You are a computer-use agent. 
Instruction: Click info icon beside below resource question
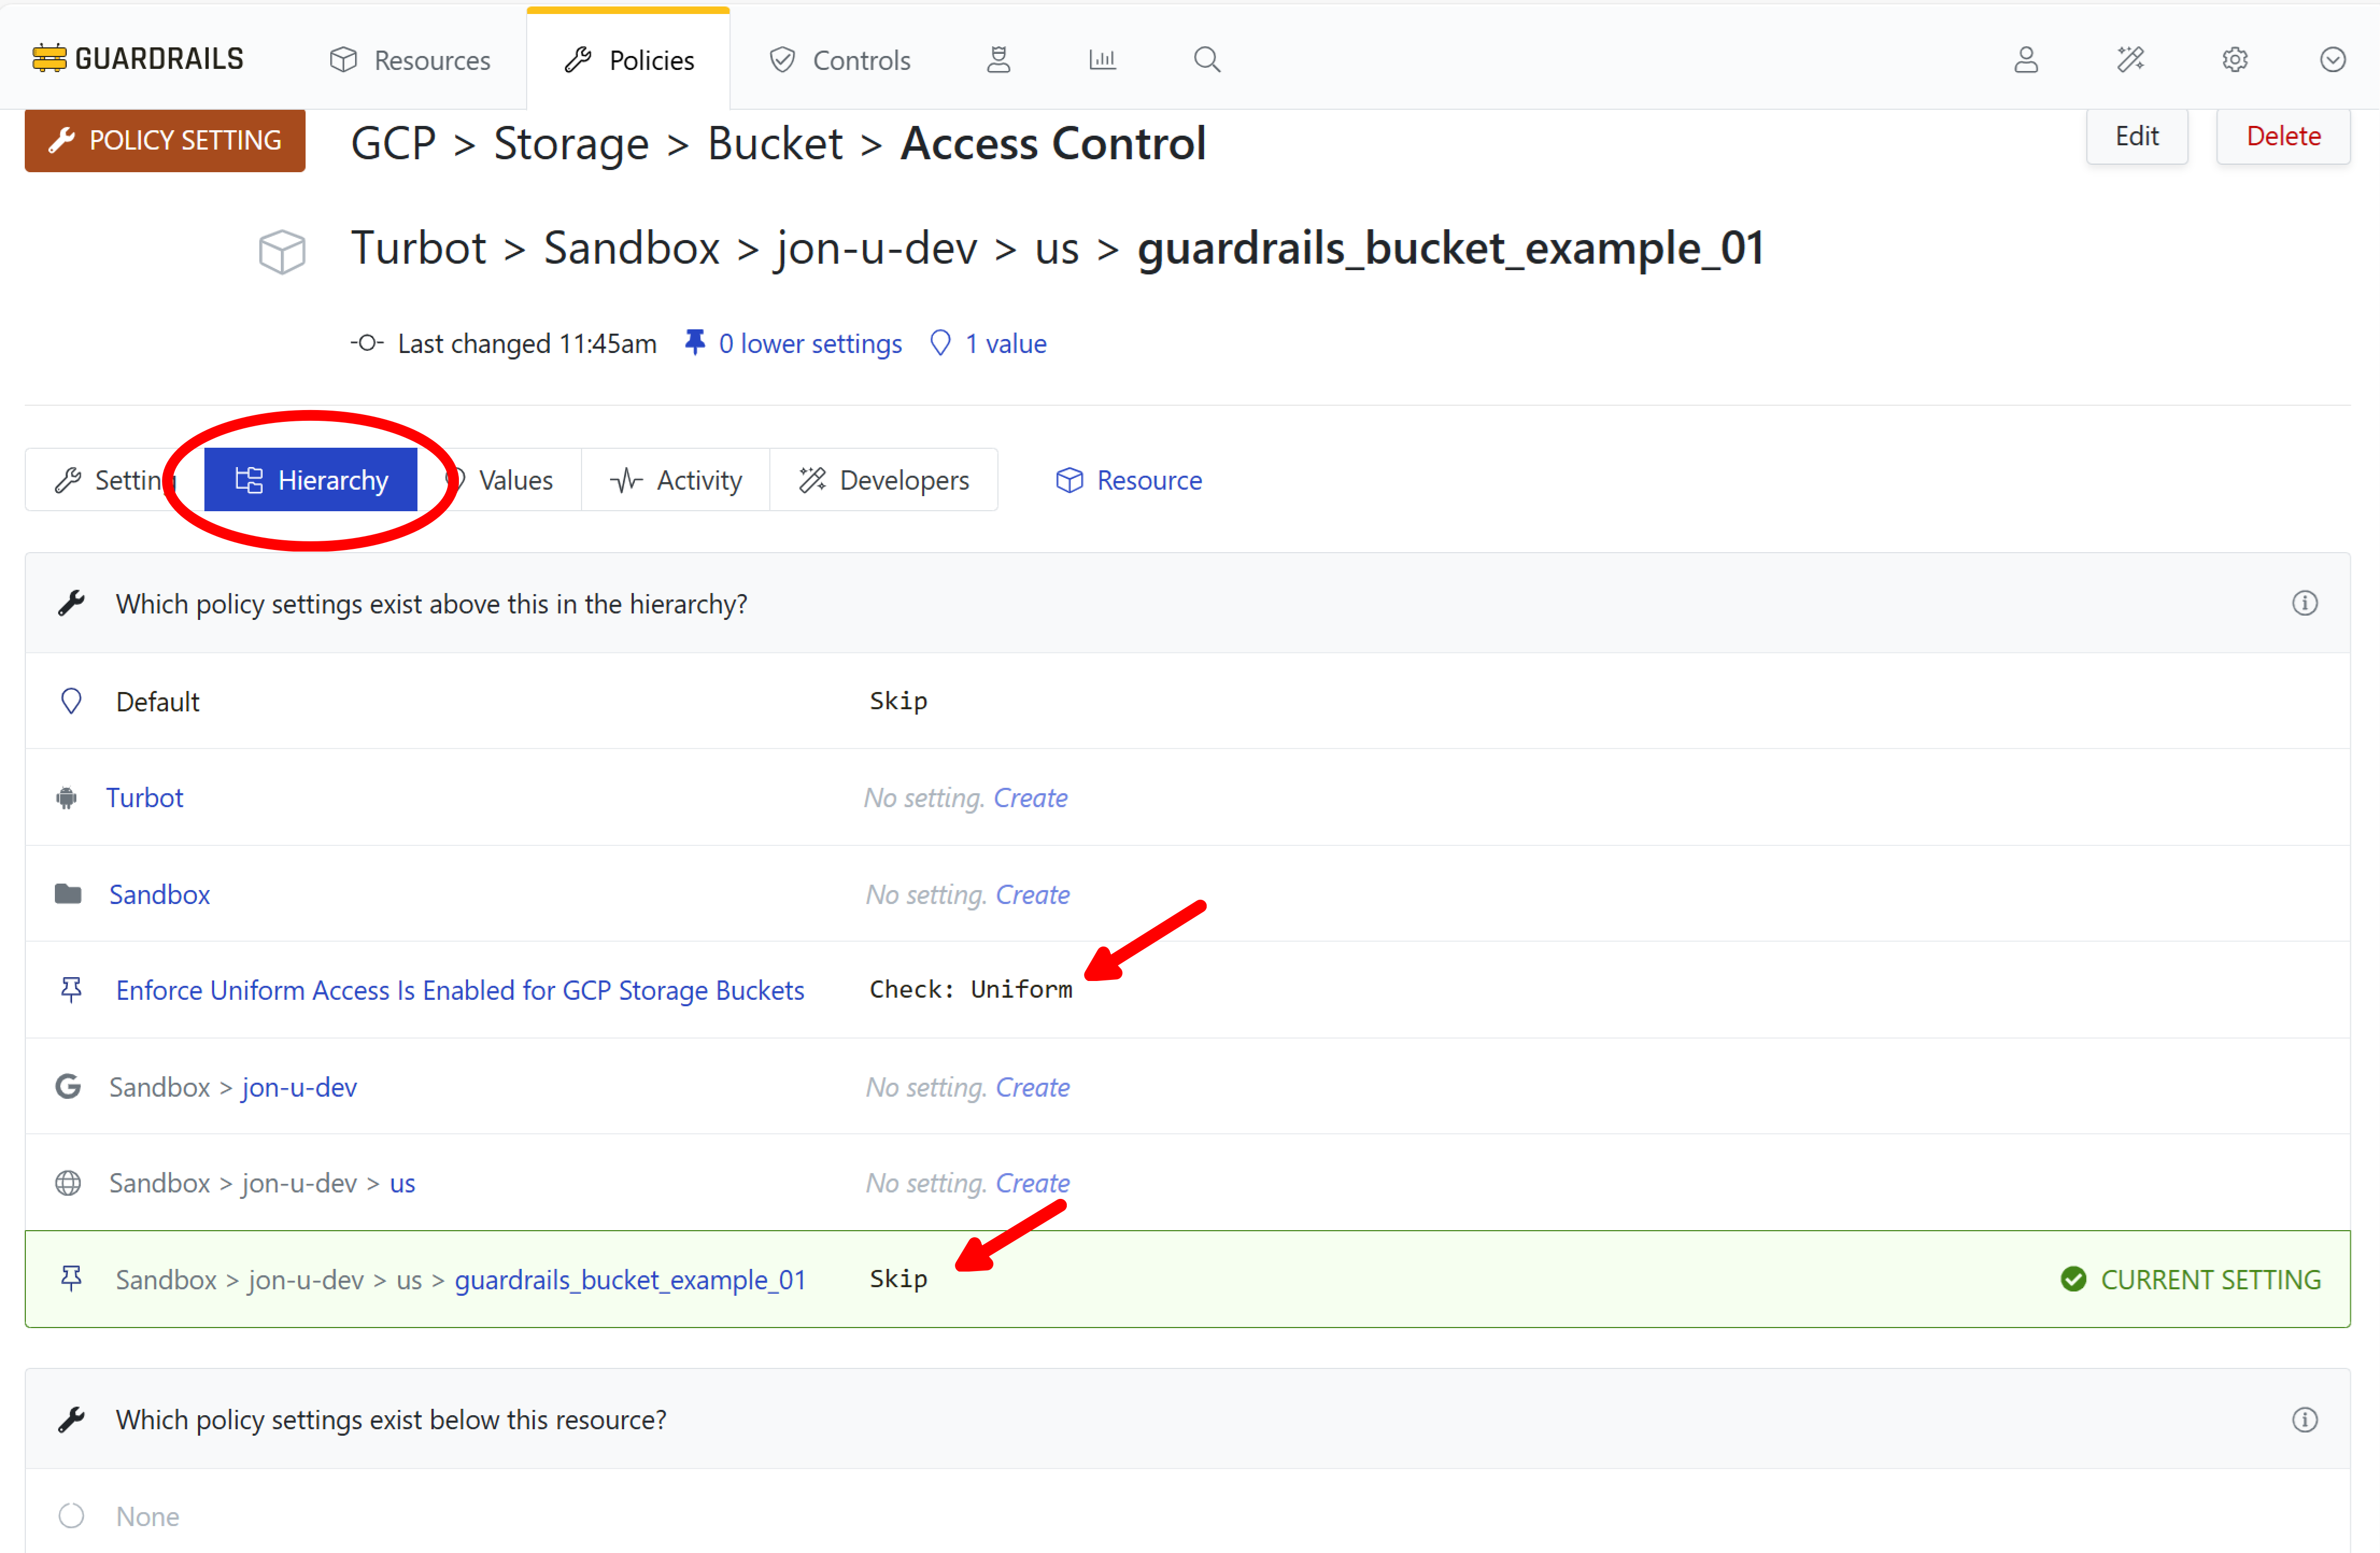click(2304, 1419)
